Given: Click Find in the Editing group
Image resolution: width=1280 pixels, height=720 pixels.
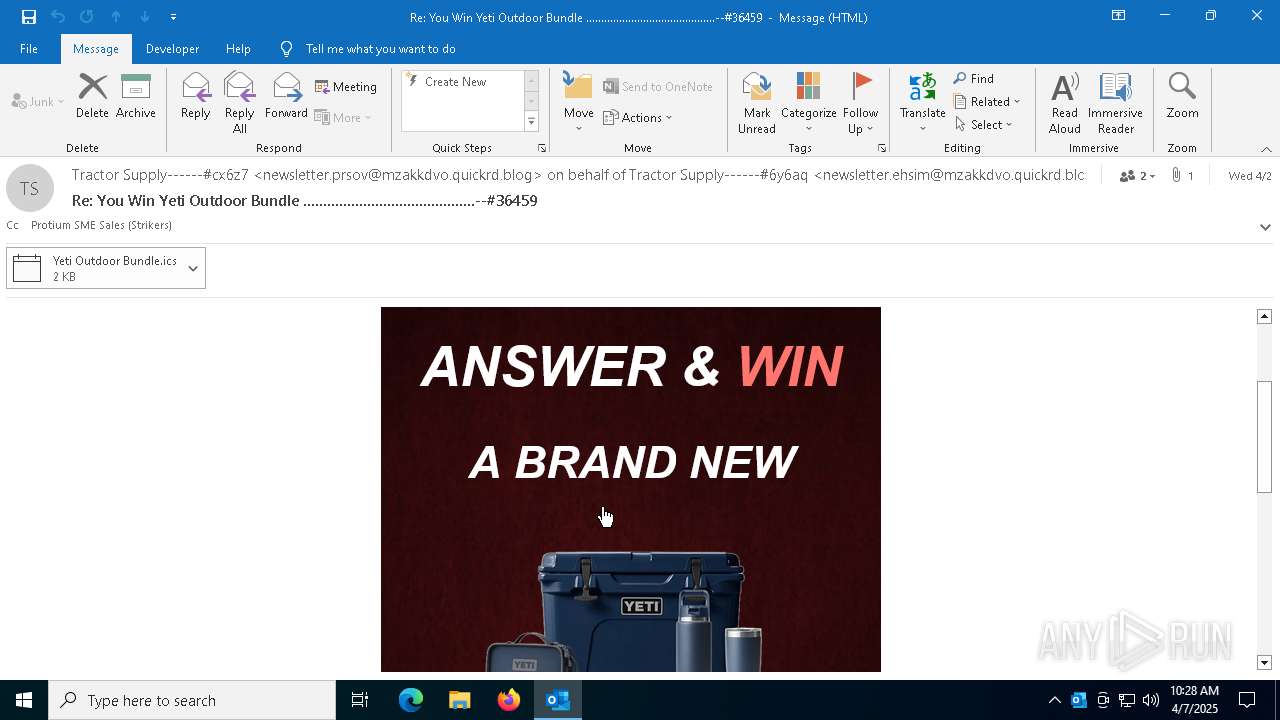Looking at the screenshot, I should pos(974,79).
